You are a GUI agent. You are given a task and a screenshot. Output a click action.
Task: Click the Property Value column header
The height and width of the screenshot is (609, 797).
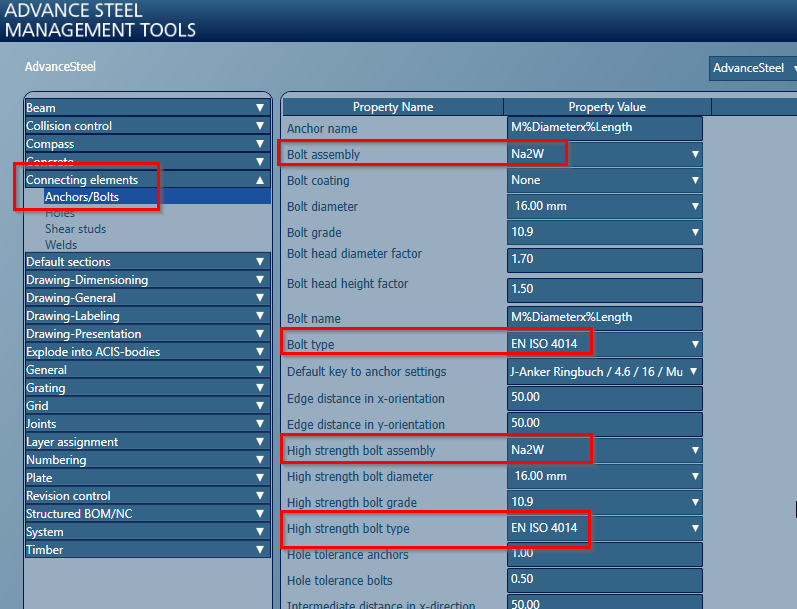tap(607, 107)
